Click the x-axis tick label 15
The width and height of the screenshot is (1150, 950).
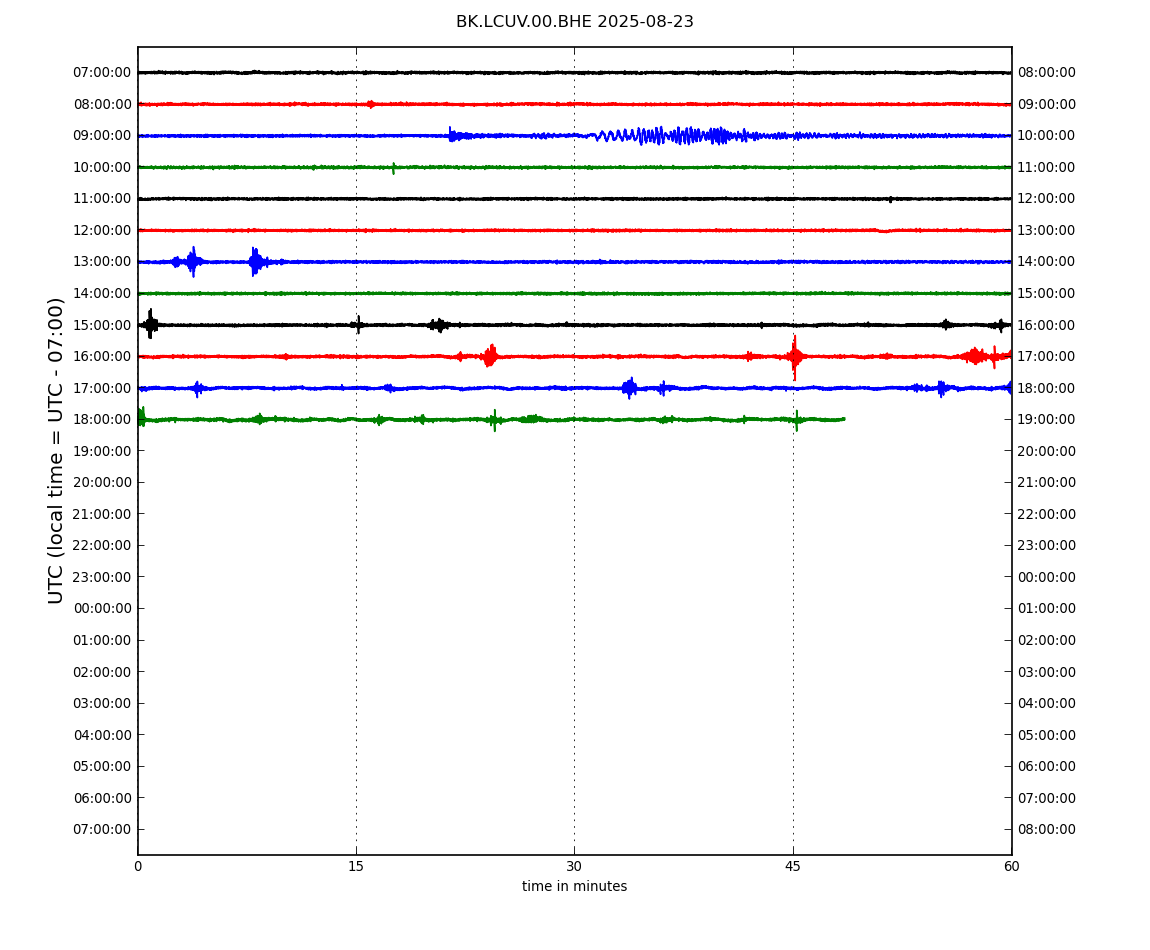coord(356,866)
